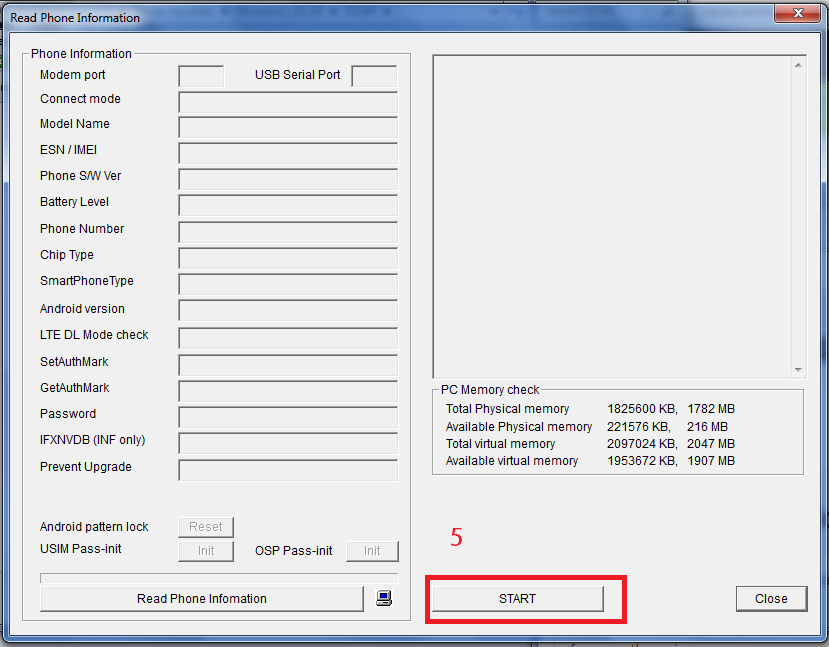The width and height of the screenshot is (829, 647).
Task: Click the ESN / IMEI field
Action: (x=288, y=153)
